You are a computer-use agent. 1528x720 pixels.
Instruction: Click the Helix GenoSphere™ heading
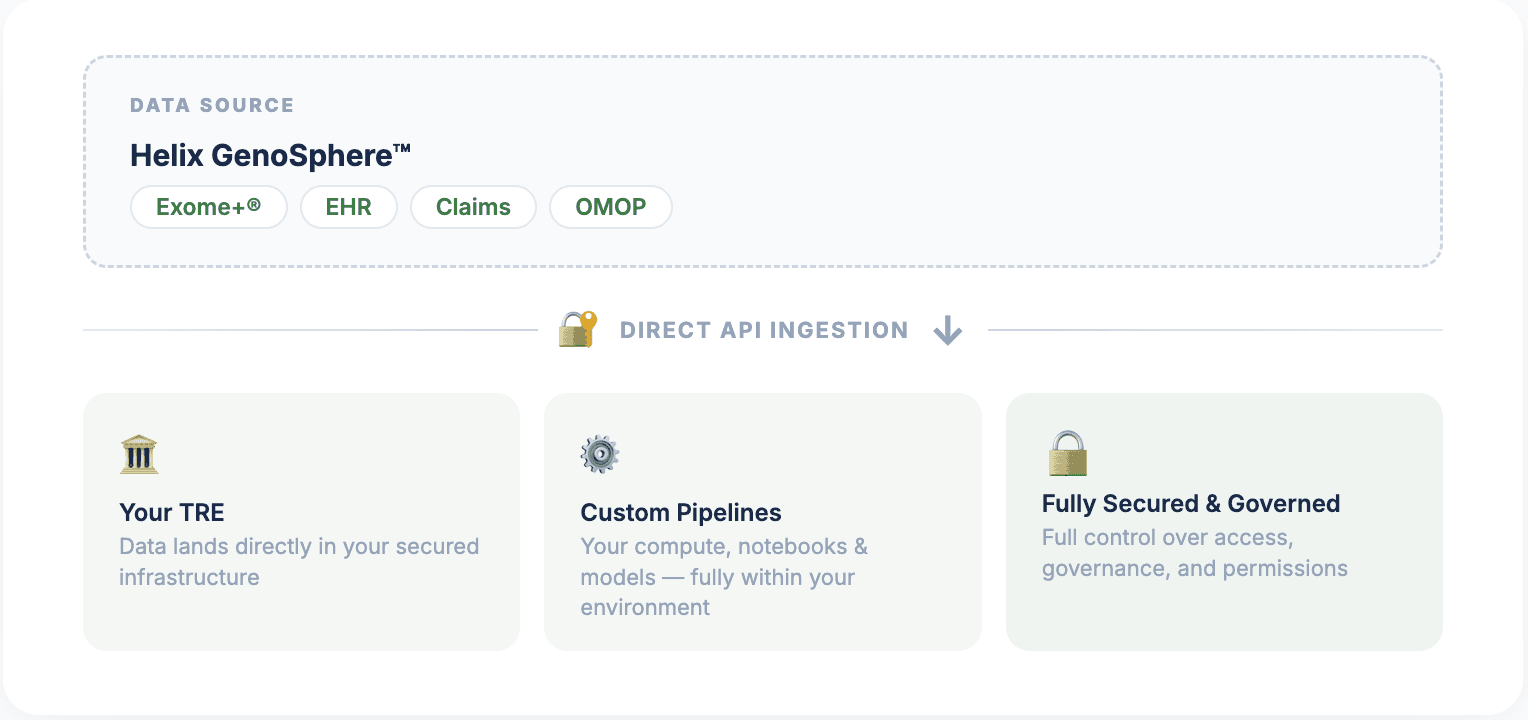[x=271, y=156]
